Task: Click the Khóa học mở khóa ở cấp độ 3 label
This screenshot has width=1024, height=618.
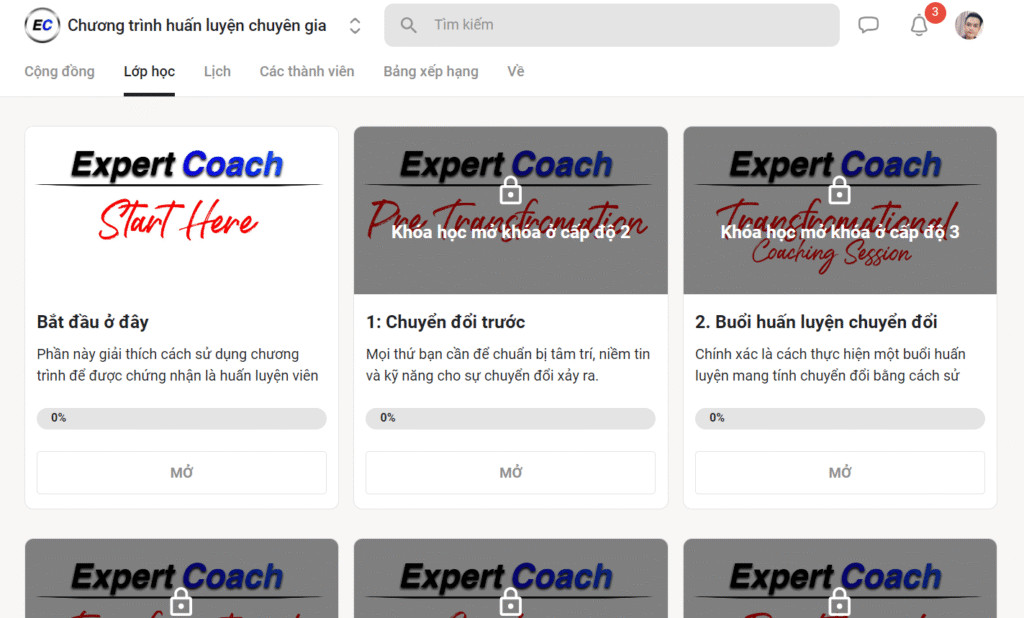Action: (840, 232)
